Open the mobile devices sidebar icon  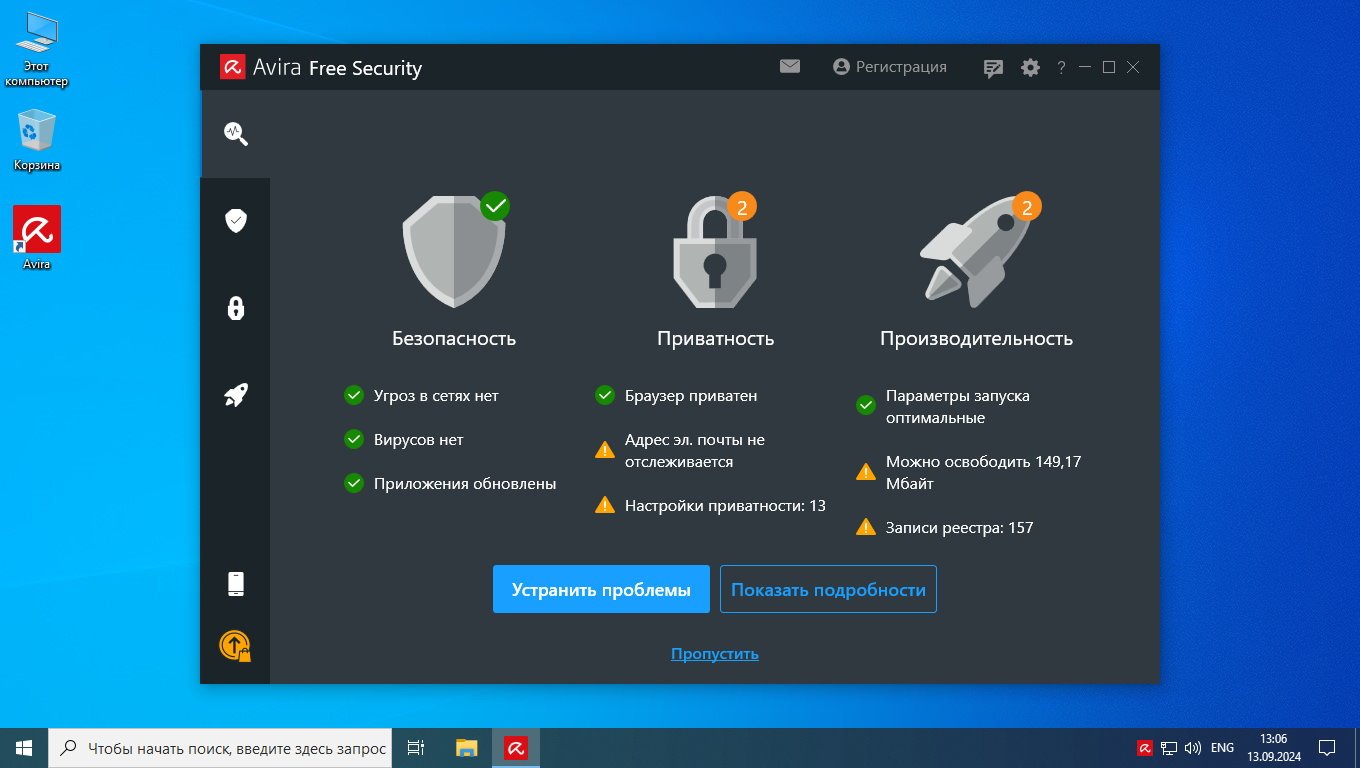[x=236, y=584]
